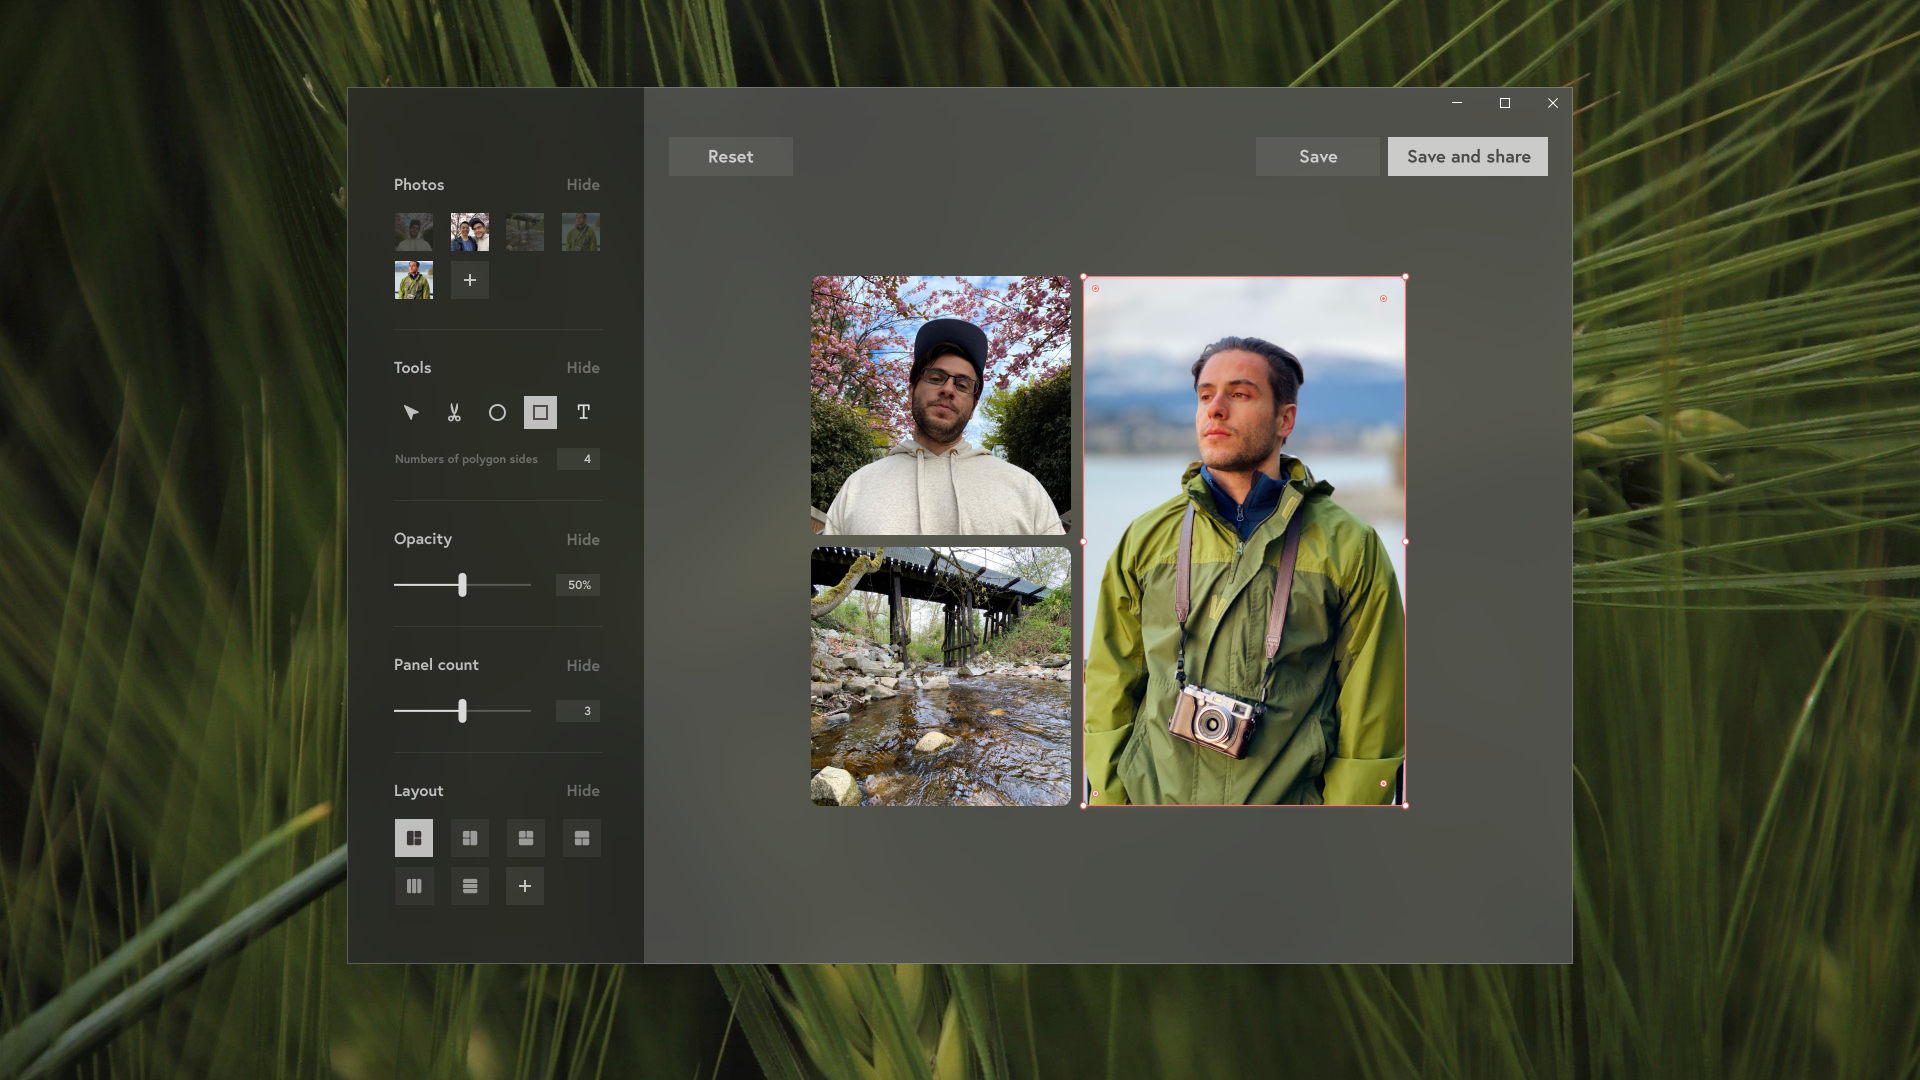The image size is (1920, 1080).
Task: Select the text tool
Action: coord(583,412)
